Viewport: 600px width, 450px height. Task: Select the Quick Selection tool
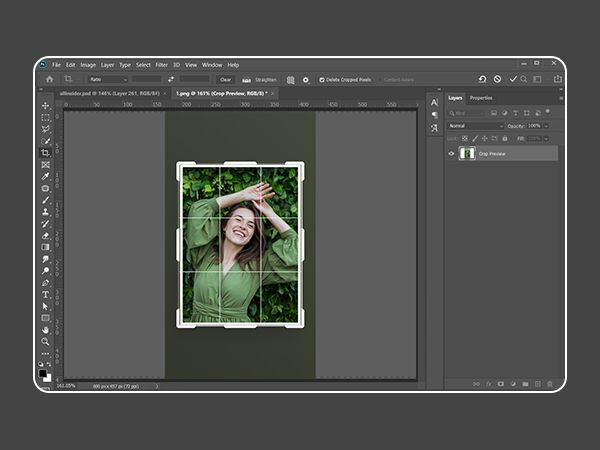click(x=46, y=141)
